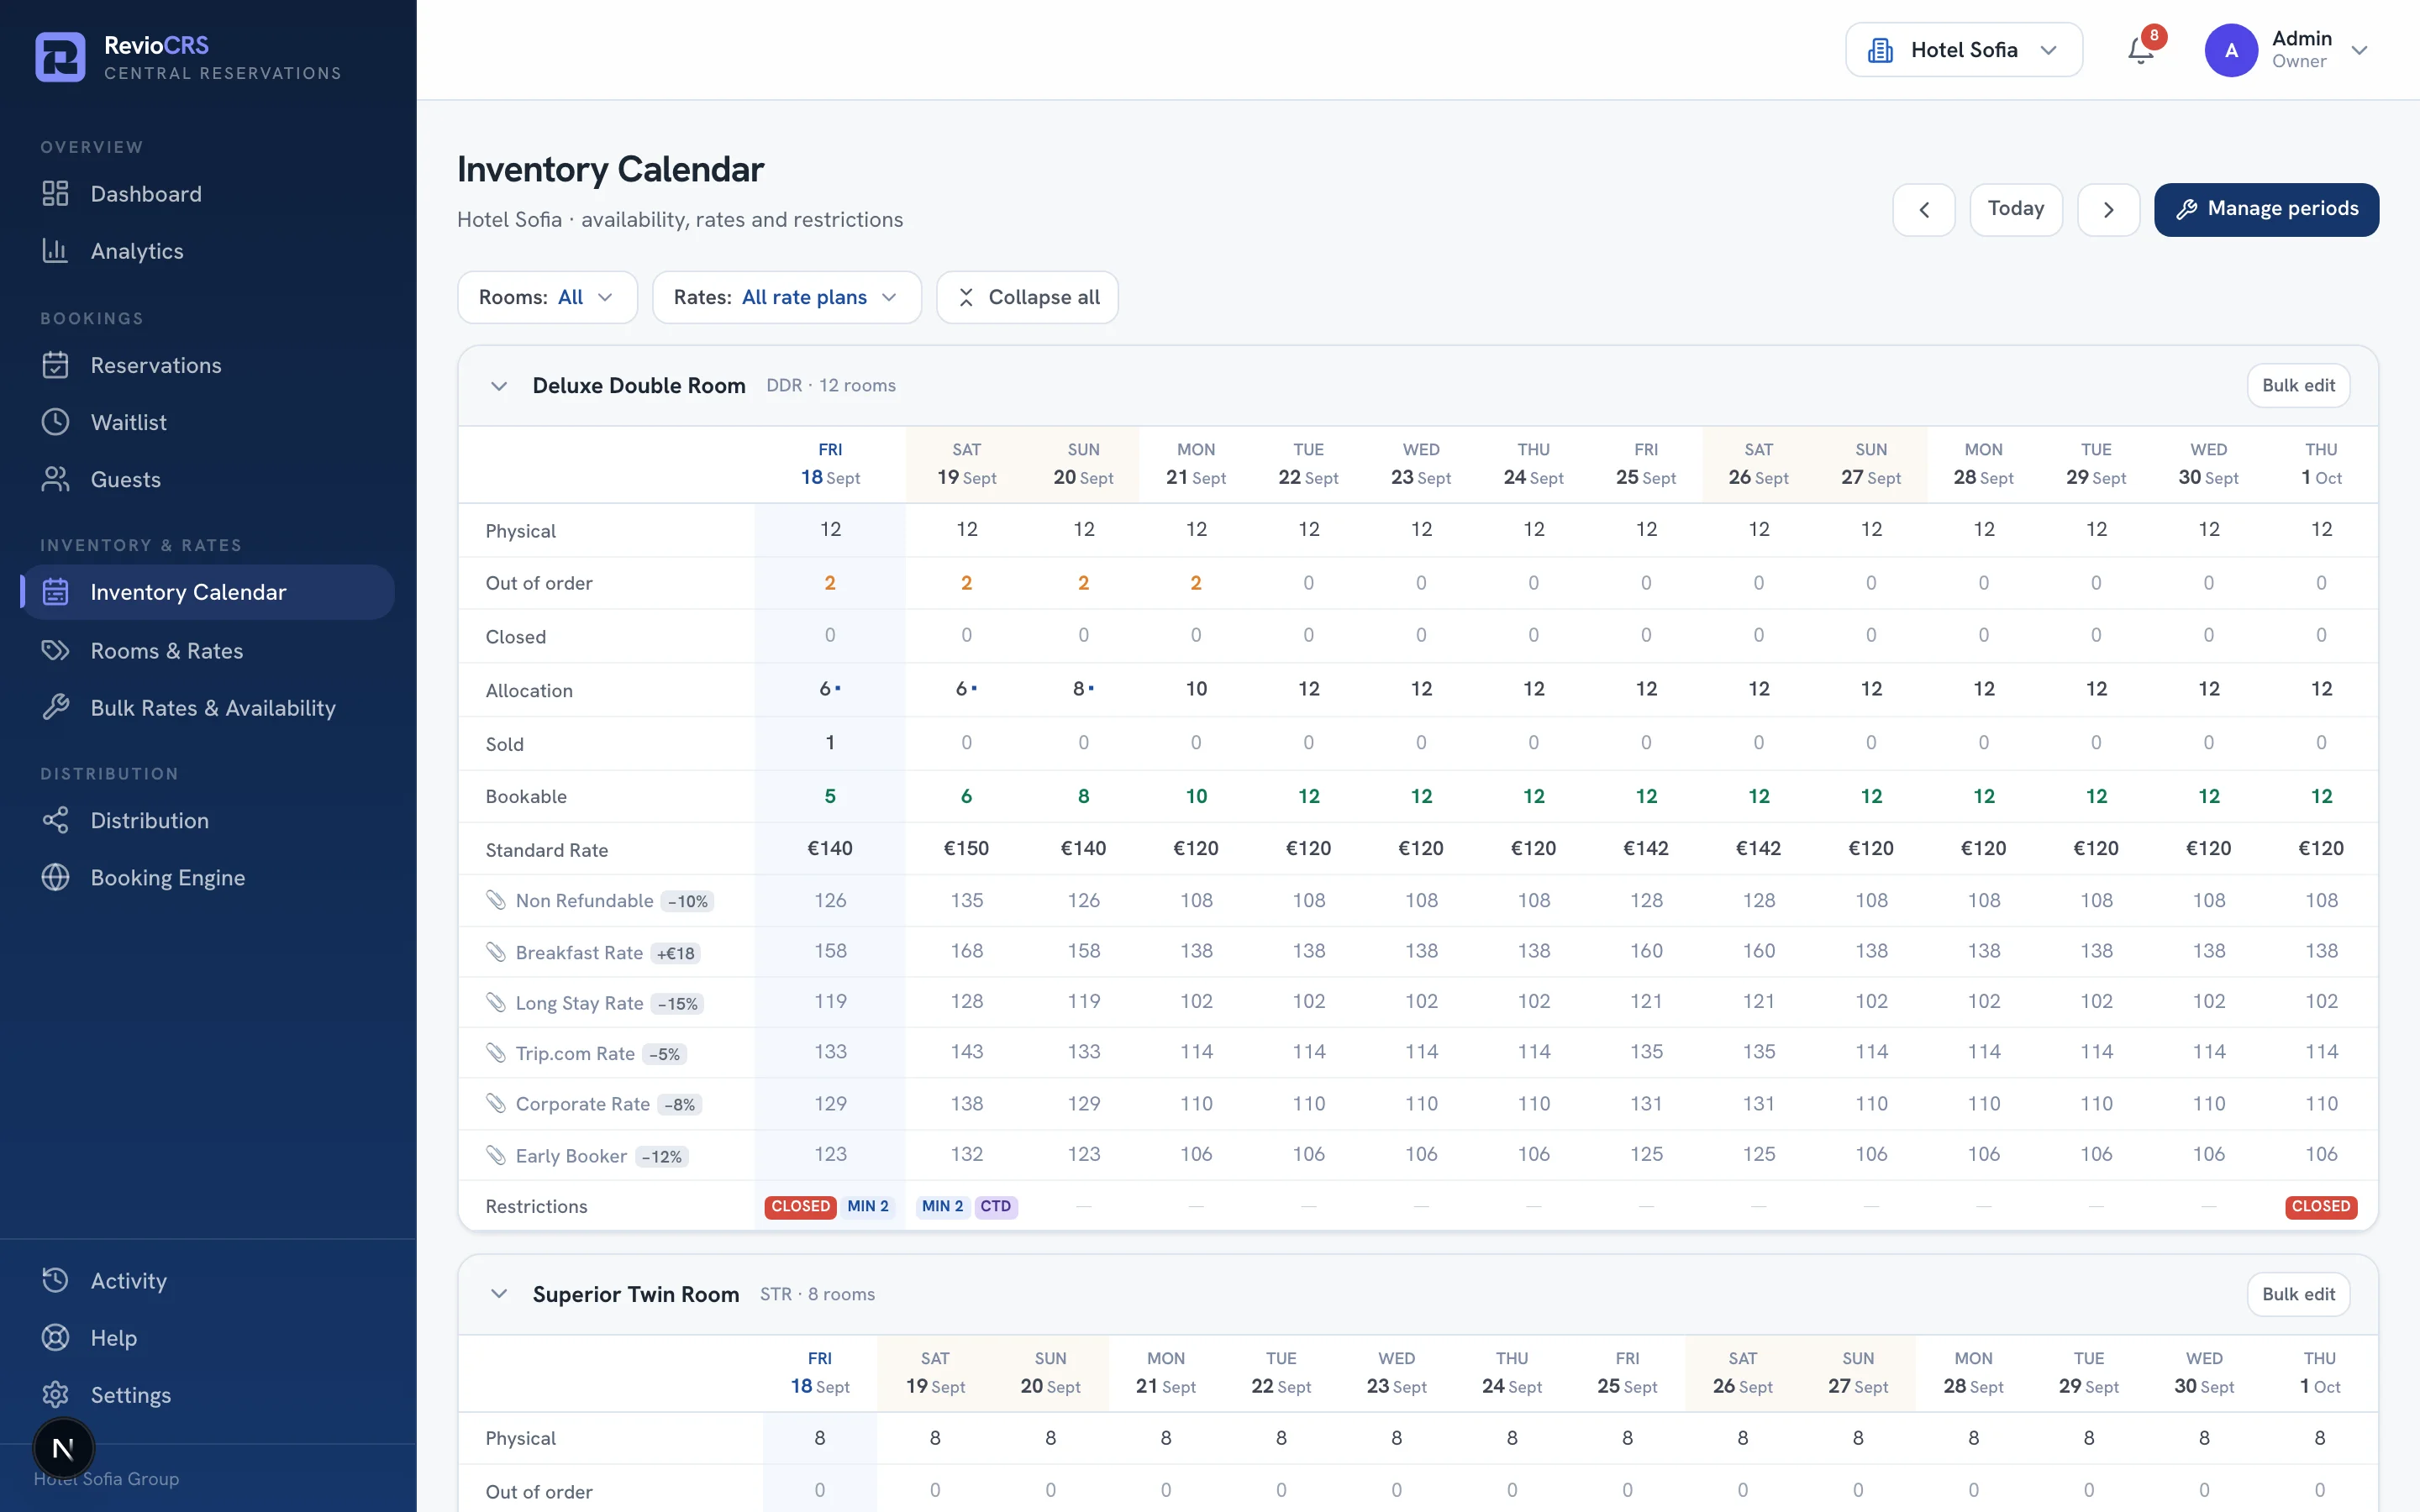Click Breakfast Rate 168 on 19 Sept
2420x1512 pixels.
pos(966,951)
